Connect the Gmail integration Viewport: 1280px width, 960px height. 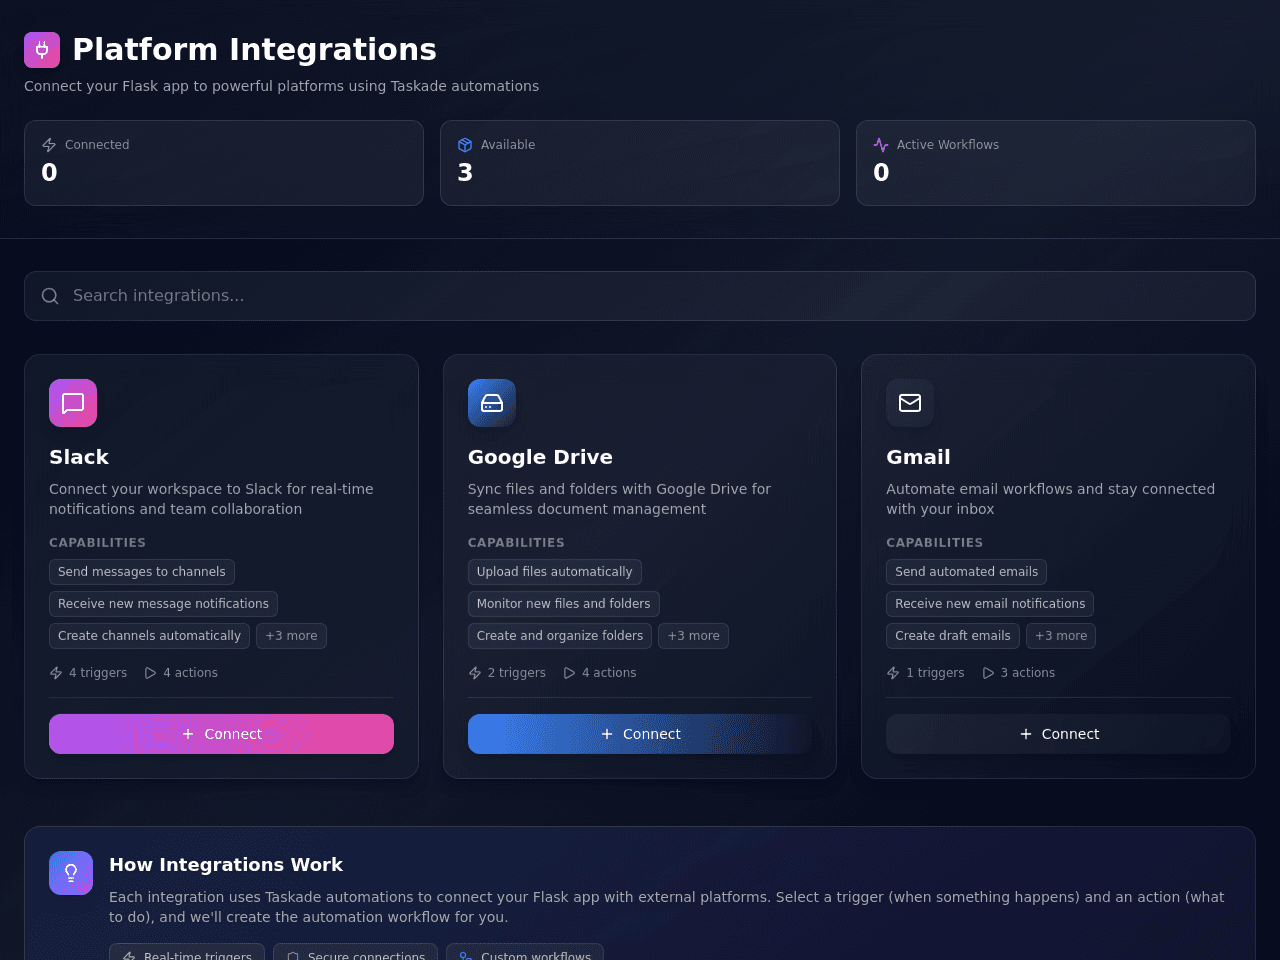1058,734
